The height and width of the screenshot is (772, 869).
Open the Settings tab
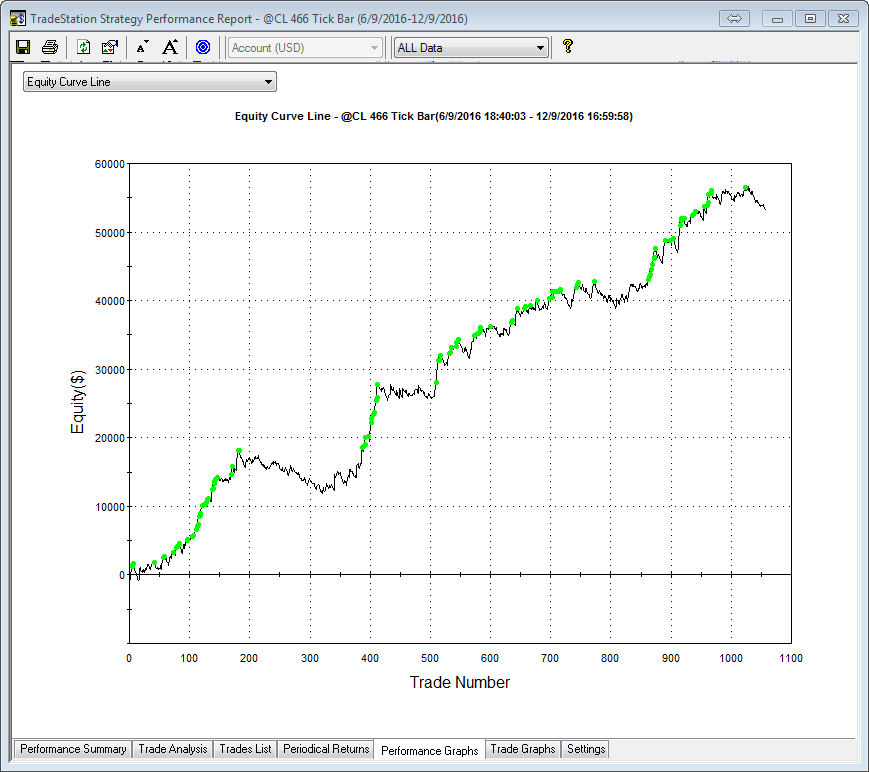tap(585, 749)
